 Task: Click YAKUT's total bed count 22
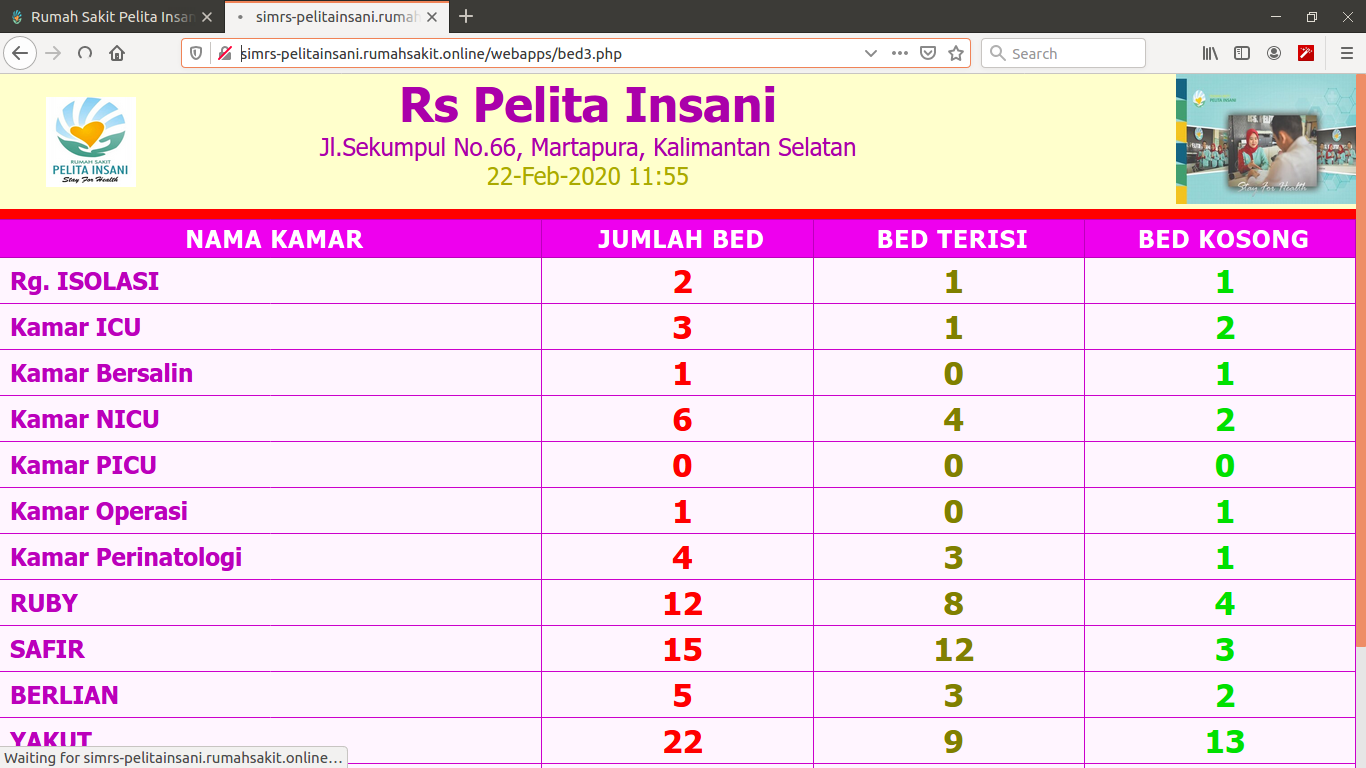click(x=682, y=742)
